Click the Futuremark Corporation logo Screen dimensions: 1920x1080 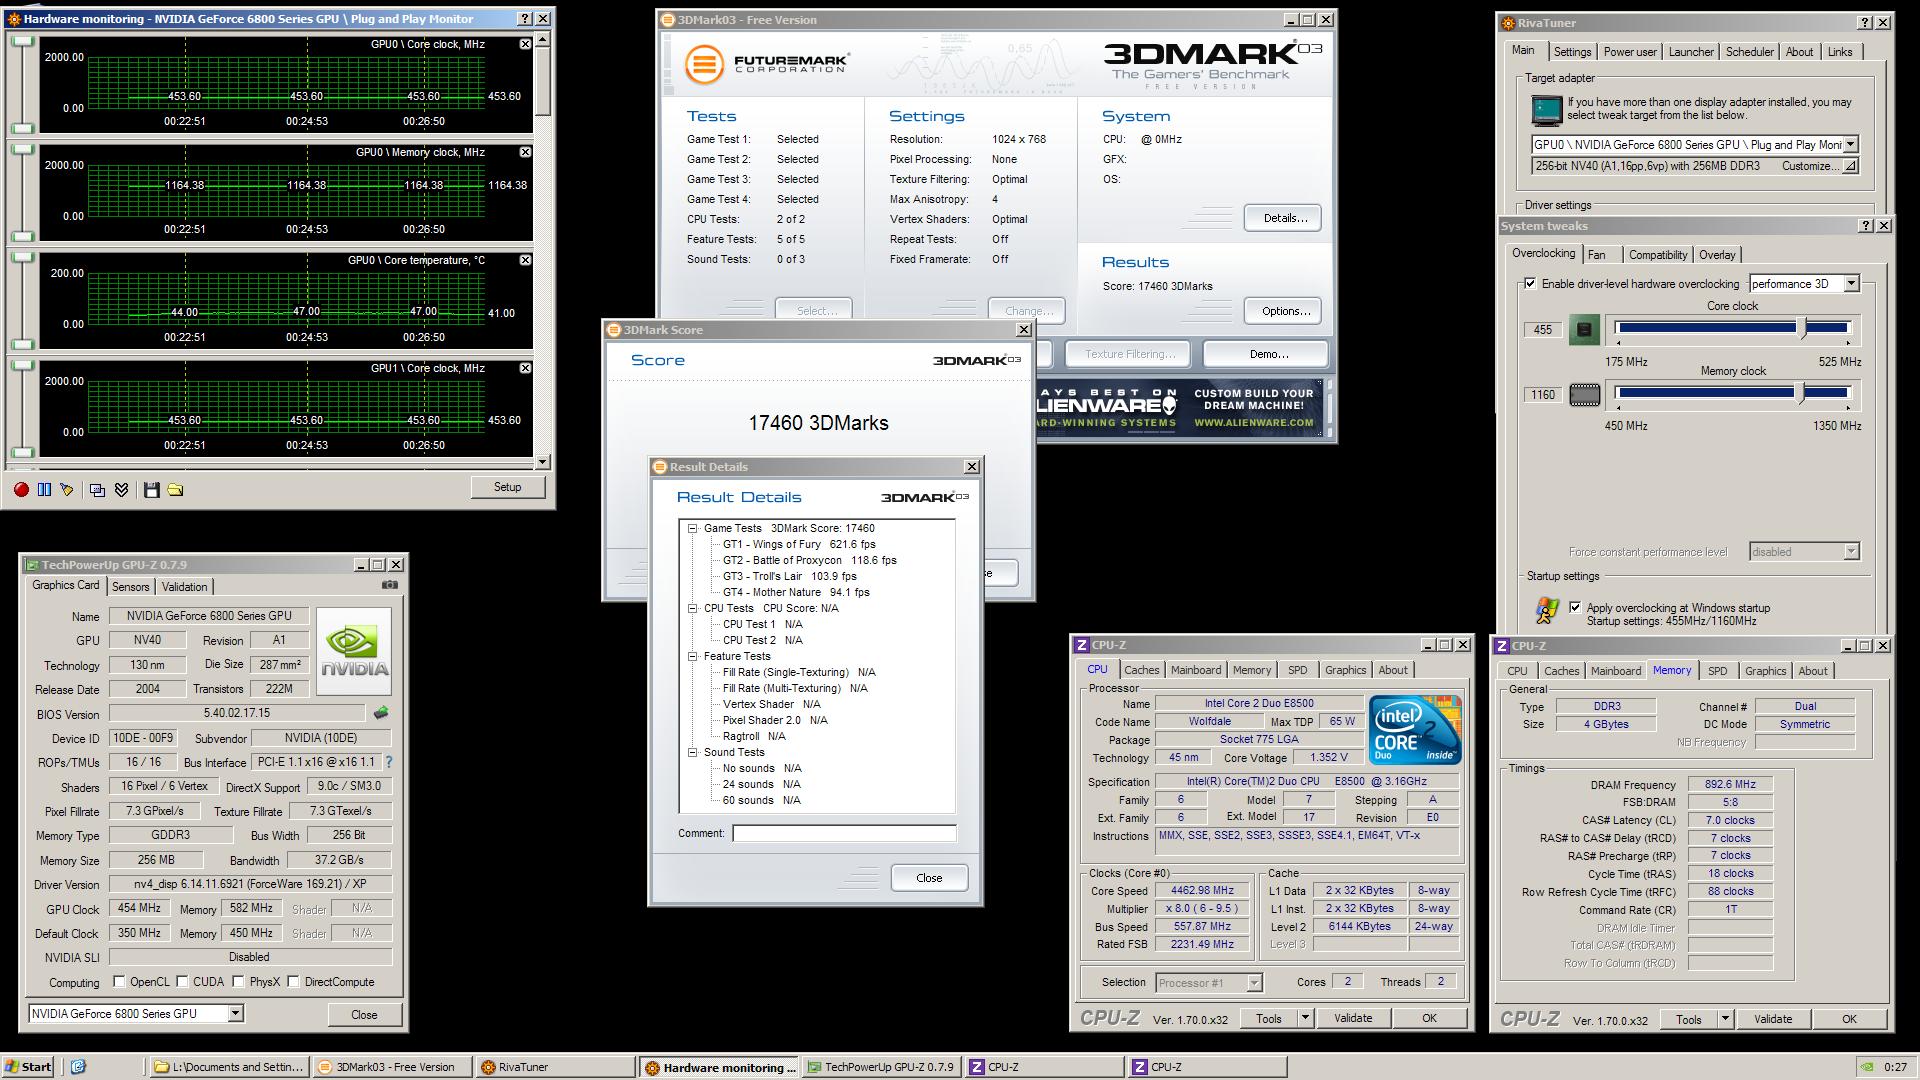coord(767,64)
